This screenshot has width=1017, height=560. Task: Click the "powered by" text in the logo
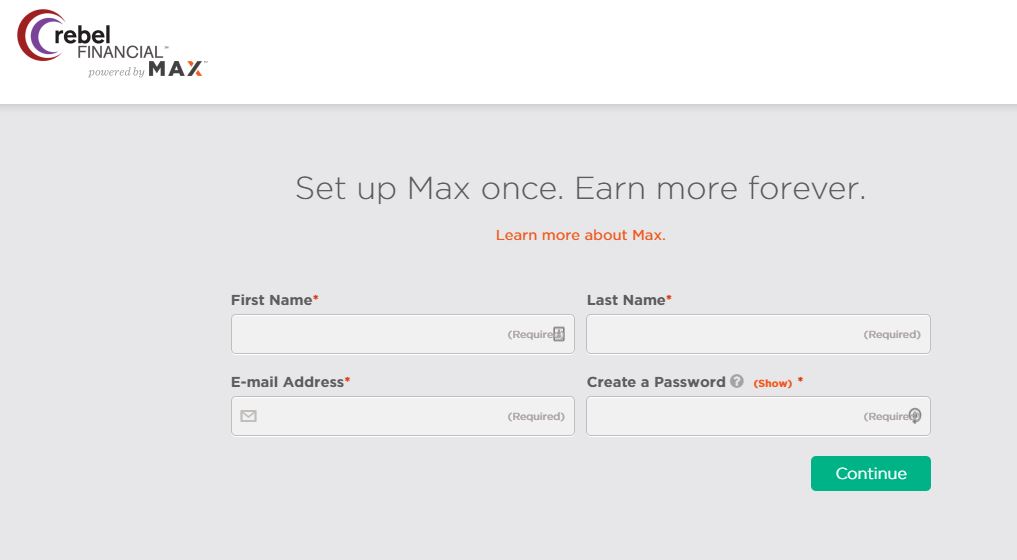116,72
